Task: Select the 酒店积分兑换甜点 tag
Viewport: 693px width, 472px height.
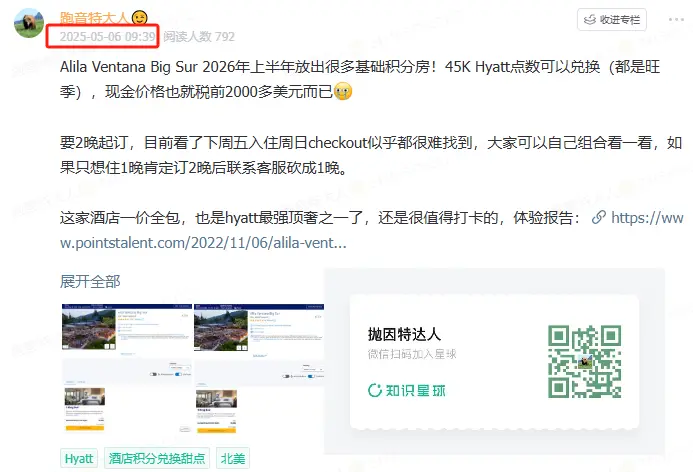Action: point(157,458)
